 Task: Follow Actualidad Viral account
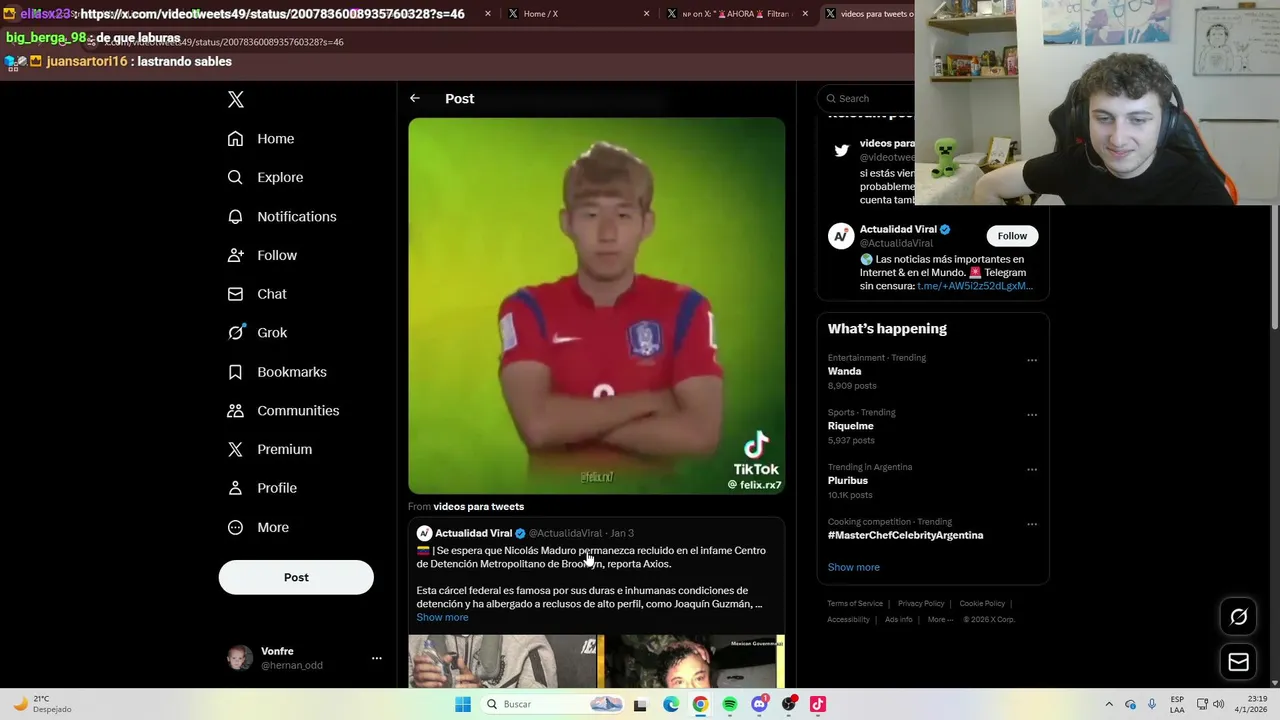1012,236
